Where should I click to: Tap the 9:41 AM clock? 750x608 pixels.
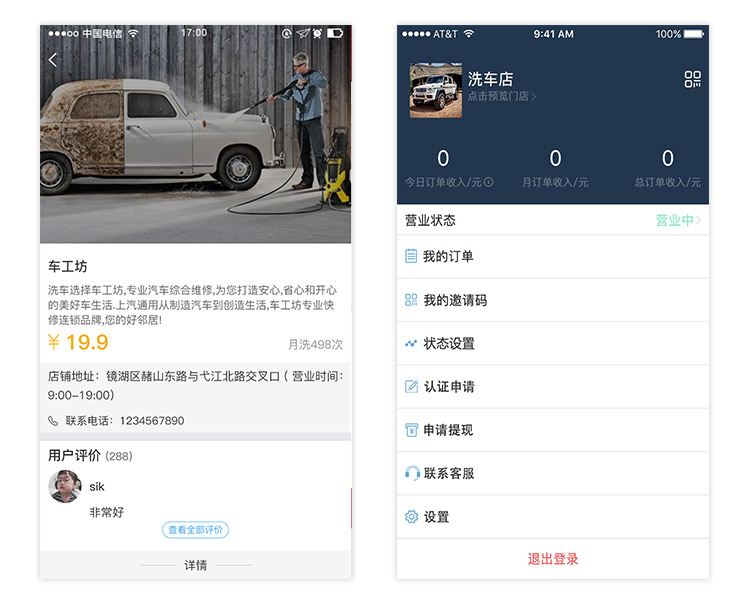tap(553, 34)
